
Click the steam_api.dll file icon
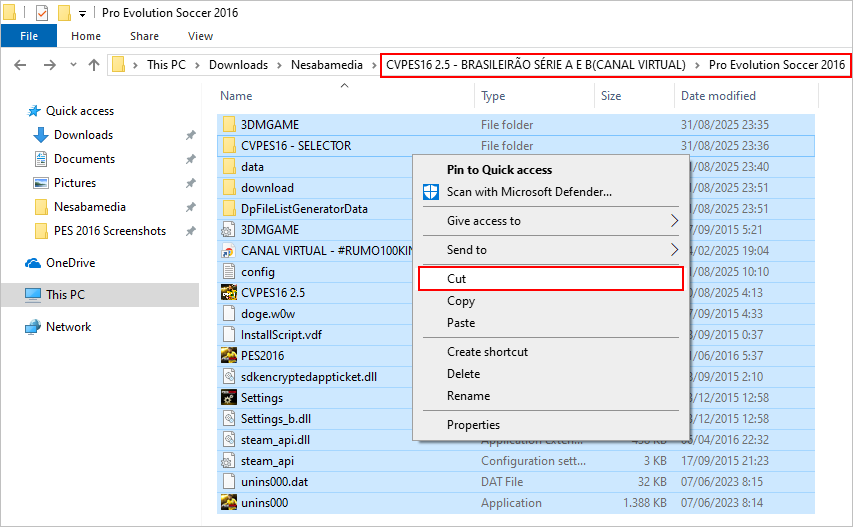point(229,439)
